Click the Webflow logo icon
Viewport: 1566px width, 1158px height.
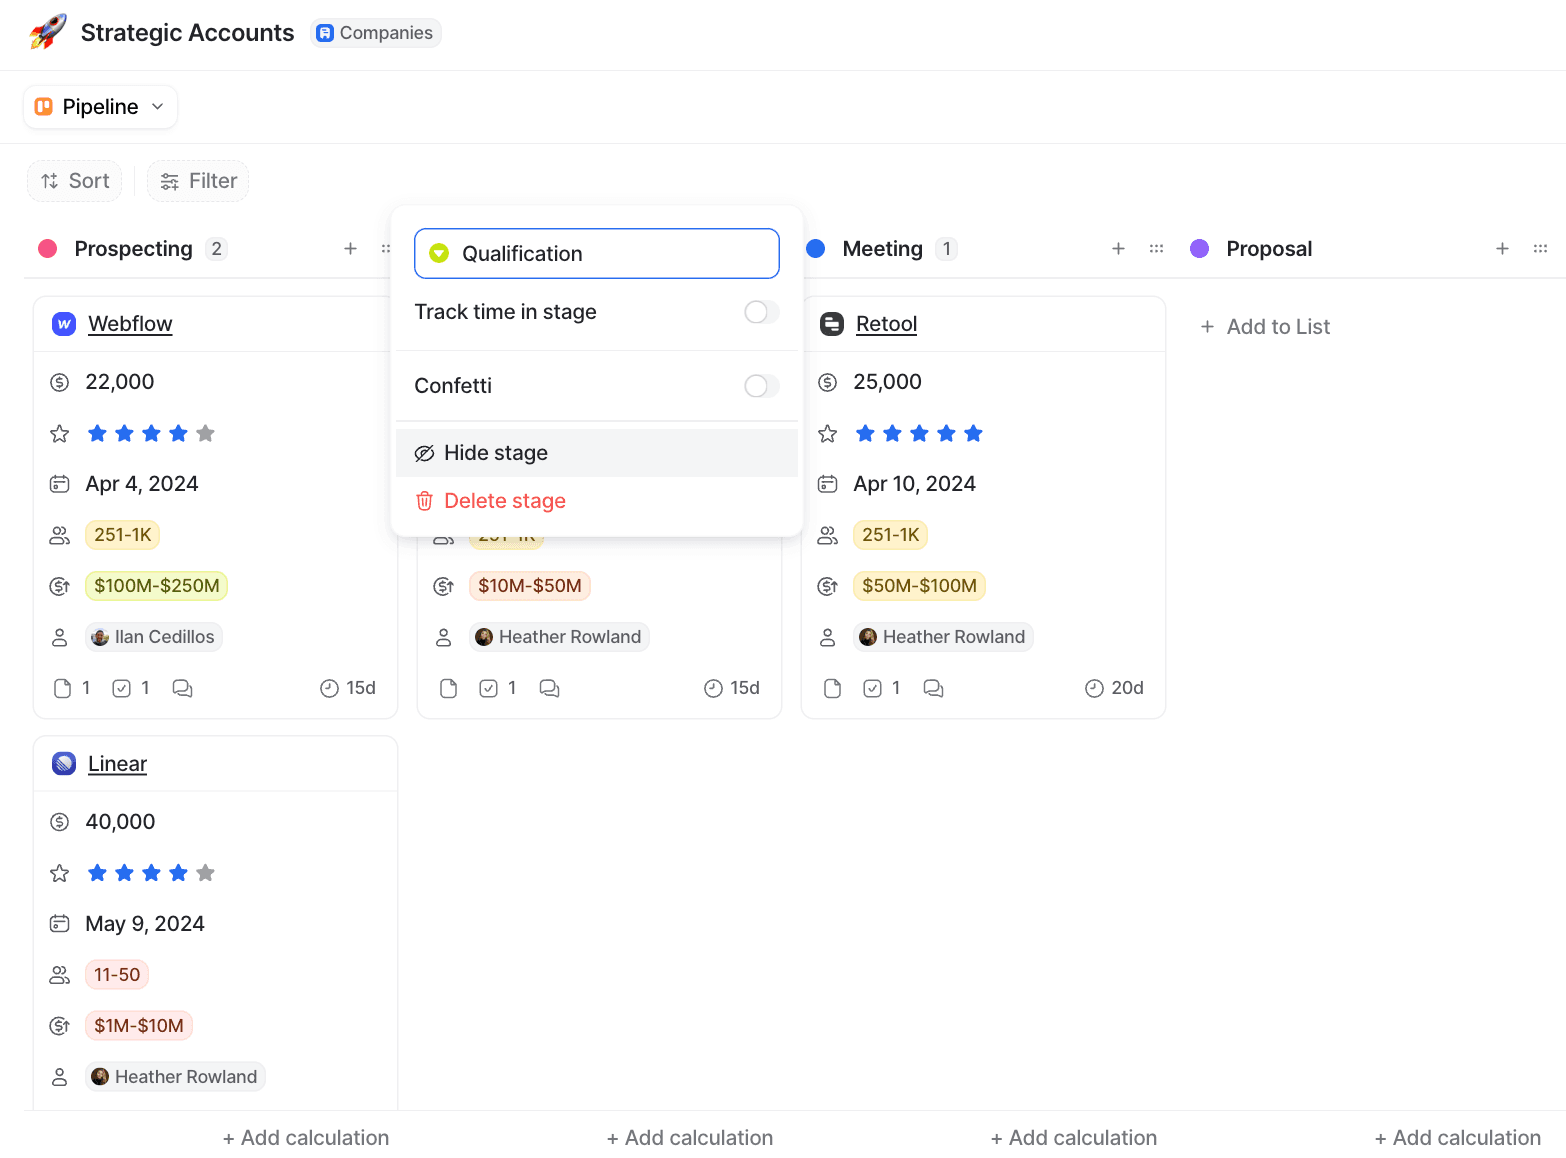coord(64,324)
